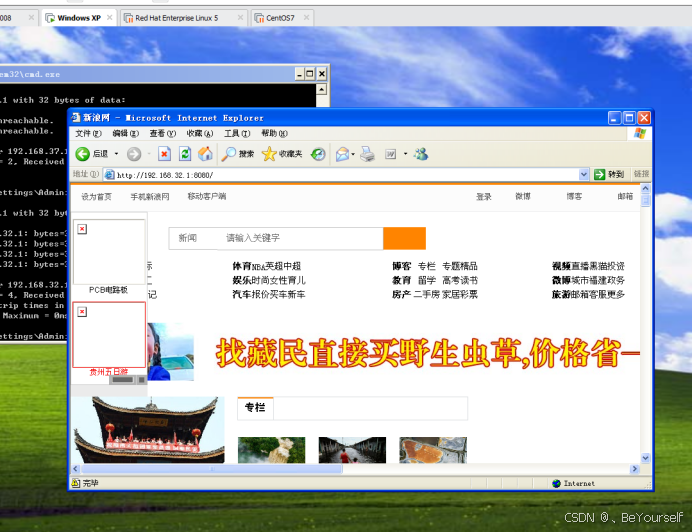Image resolution: width=692 pixels, height=532 pixels.
Task: Go back with the IE Back arrow
Action: tap(83, 154)
